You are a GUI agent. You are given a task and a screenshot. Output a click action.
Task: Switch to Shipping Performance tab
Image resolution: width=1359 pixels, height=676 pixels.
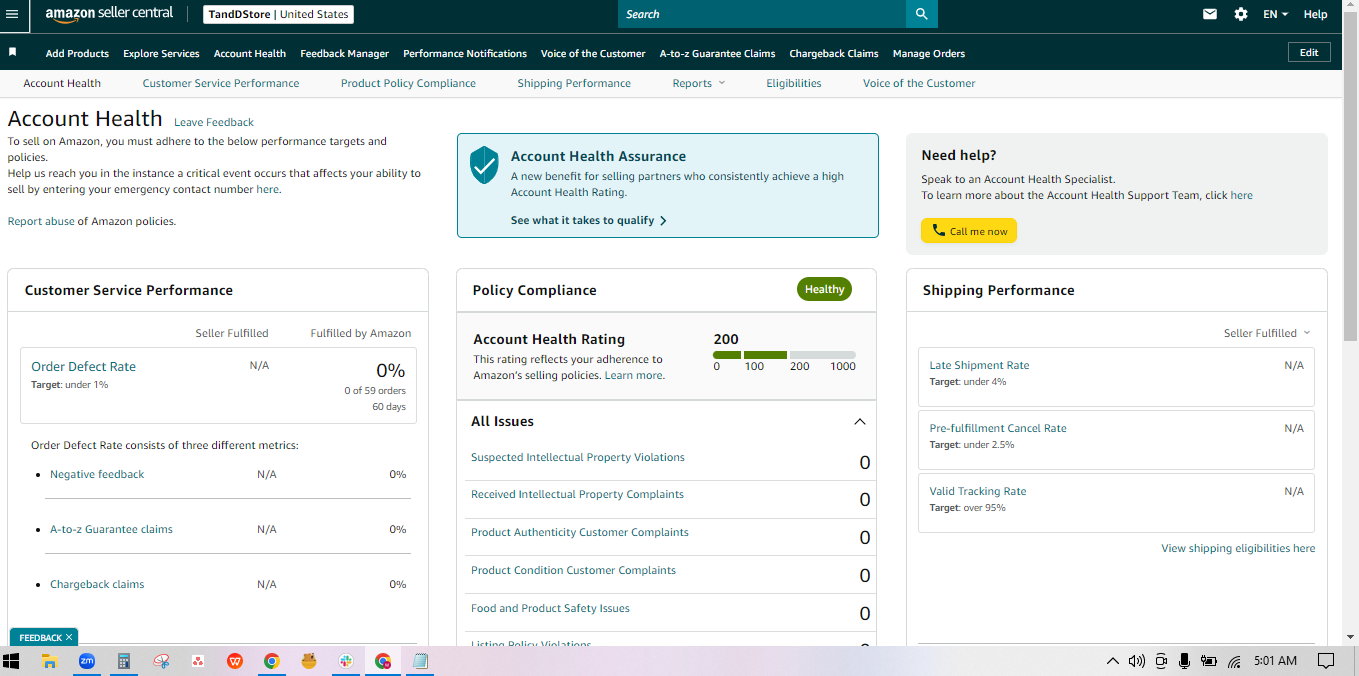pyautogui.click(x=574, y=83)
